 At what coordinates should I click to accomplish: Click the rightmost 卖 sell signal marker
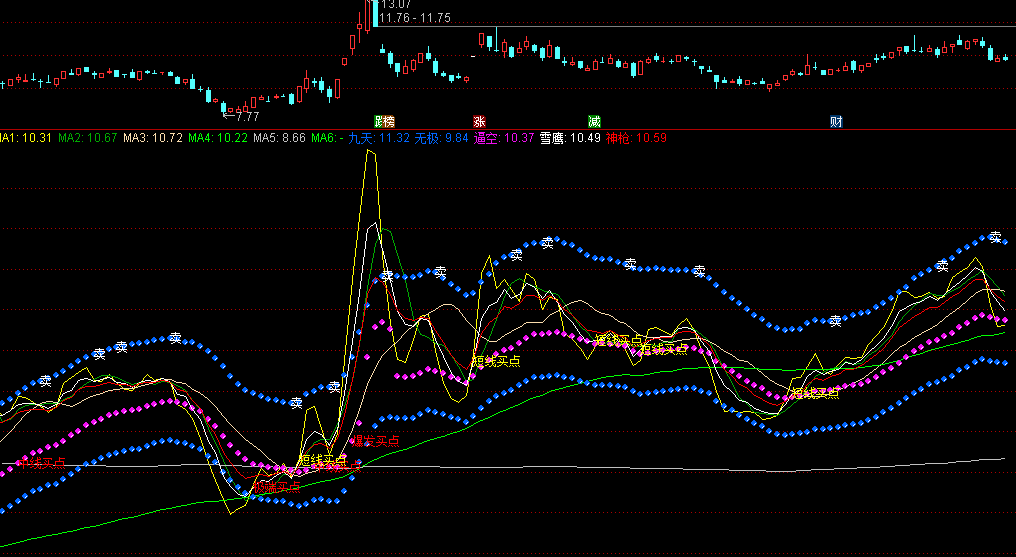click(x=995, y=237)
